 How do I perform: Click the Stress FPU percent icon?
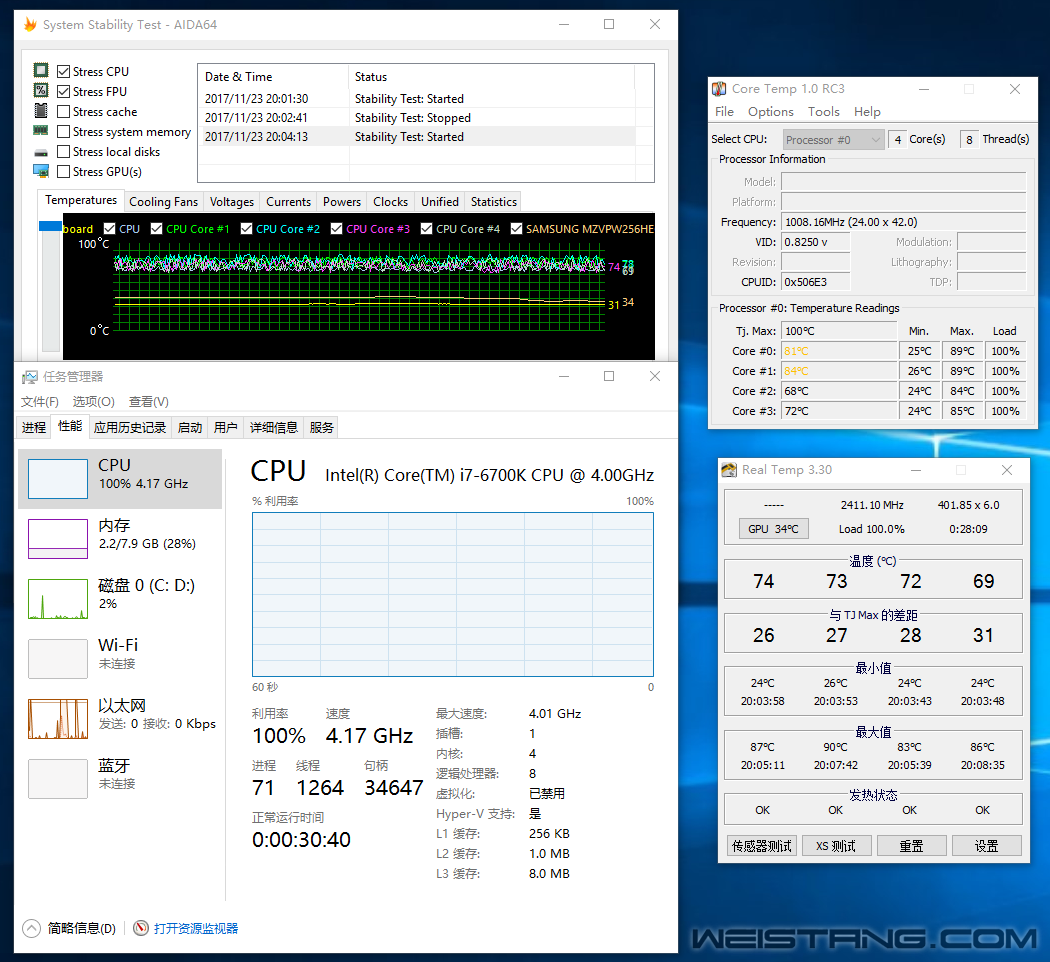click(41, 90)
